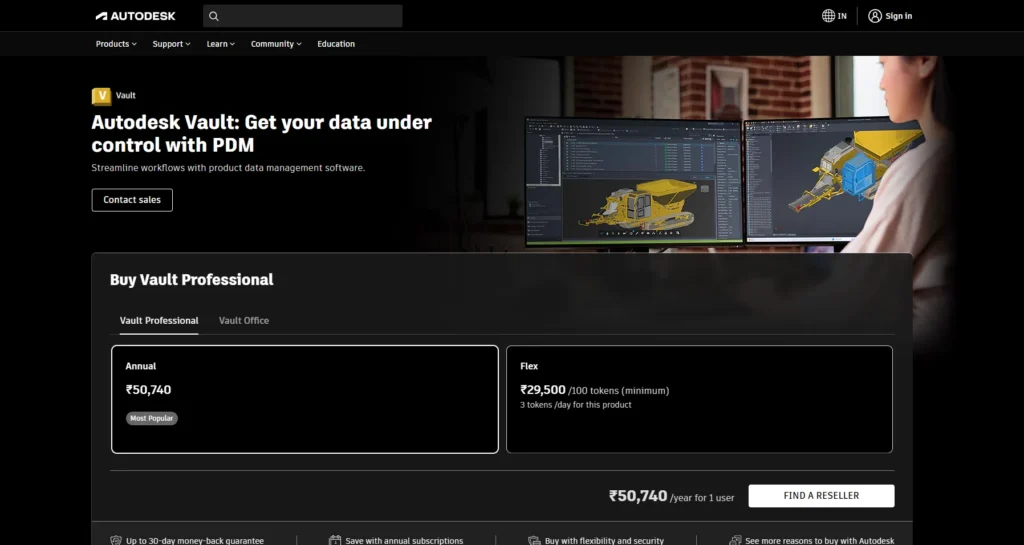Click See more reasons to buy with Autodesk
Screen dimensions: 1024x545
click(820, 540)
